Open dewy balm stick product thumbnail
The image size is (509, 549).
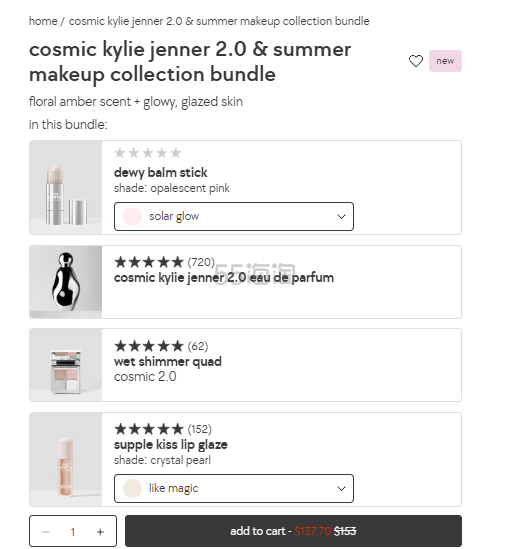[x=66, y=188]
